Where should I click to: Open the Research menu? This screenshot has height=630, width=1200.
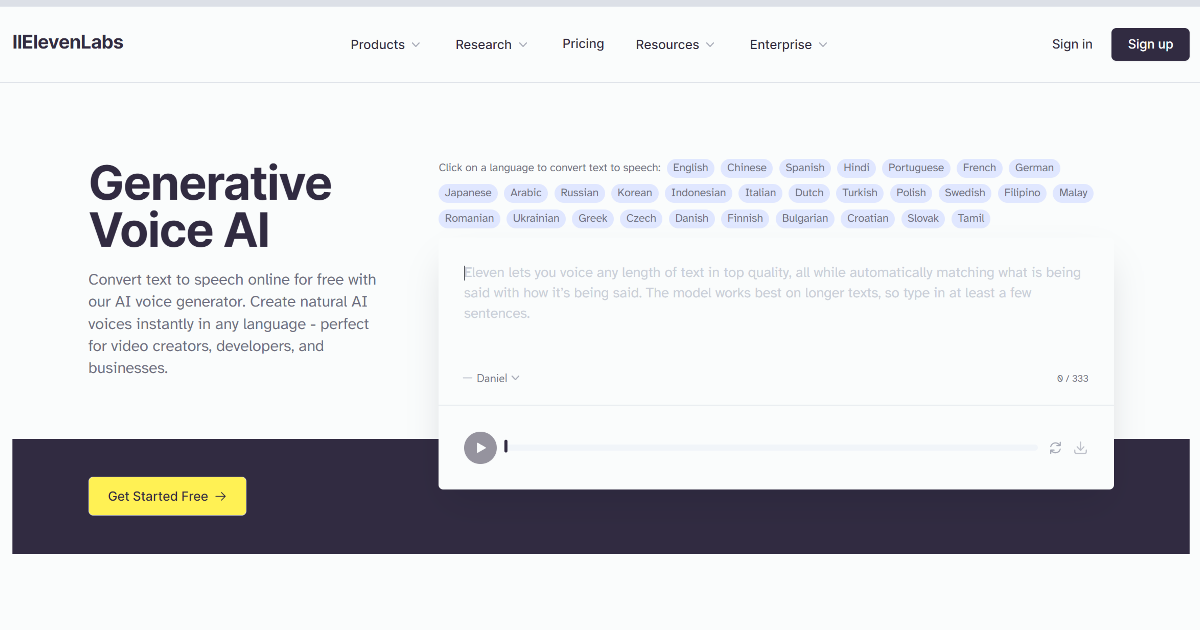[x=490, y=44]
